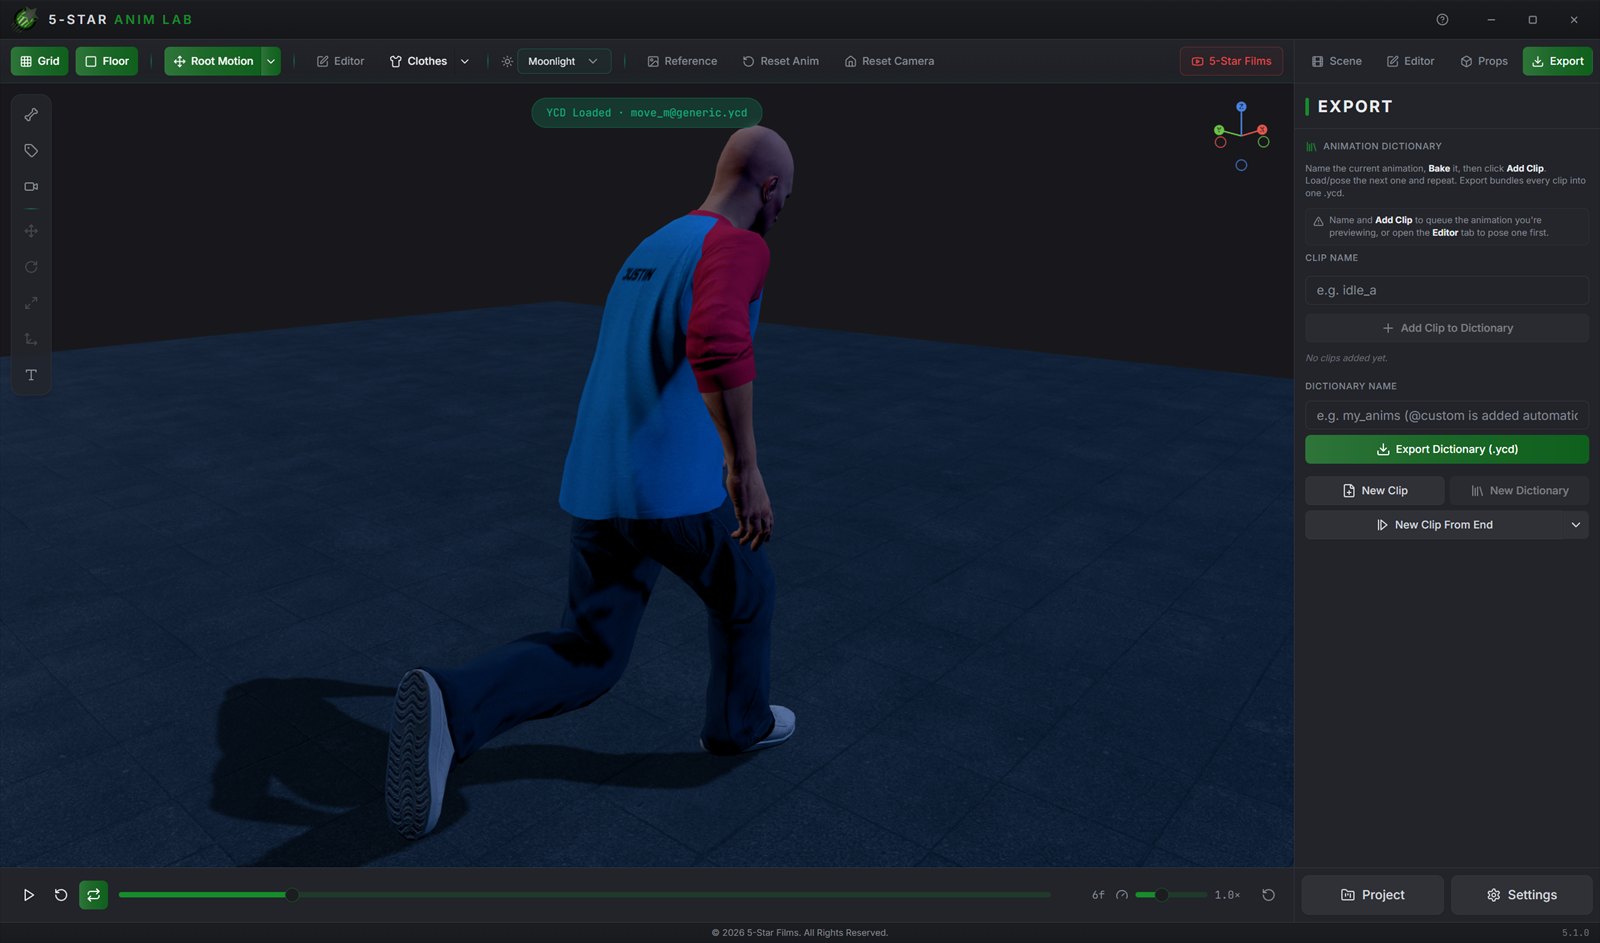Toggle Clothes on the character

point(418,61)
